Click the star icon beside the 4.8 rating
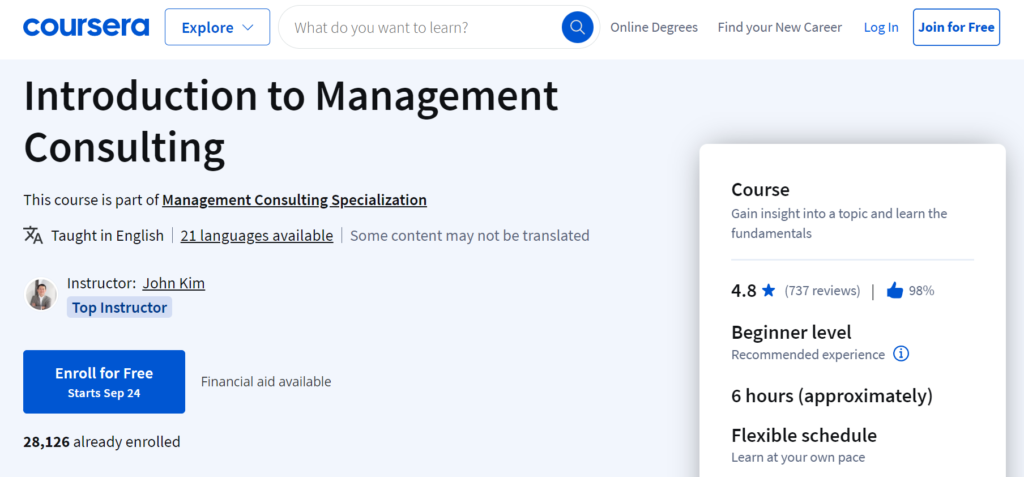Screen dimensions: 1024x477 [x=769, y=290]
